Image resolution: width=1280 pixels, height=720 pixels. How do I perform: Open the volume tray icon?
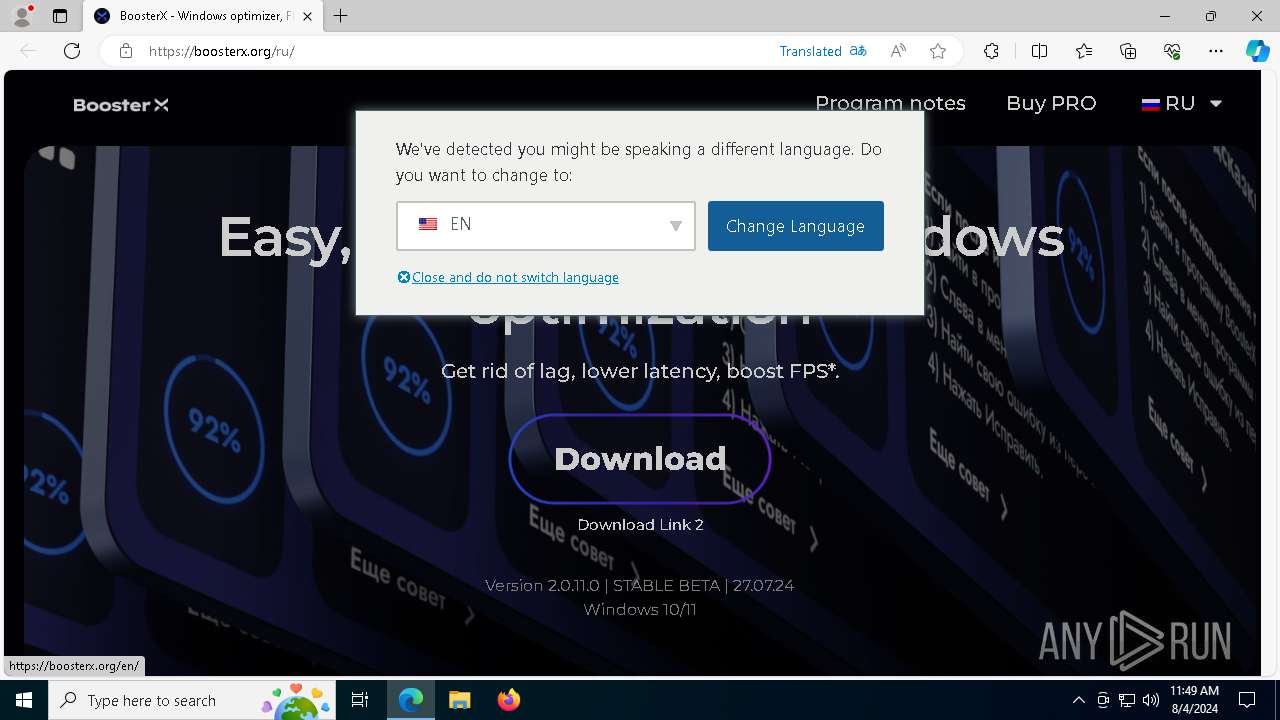[x=1151, y=700]
